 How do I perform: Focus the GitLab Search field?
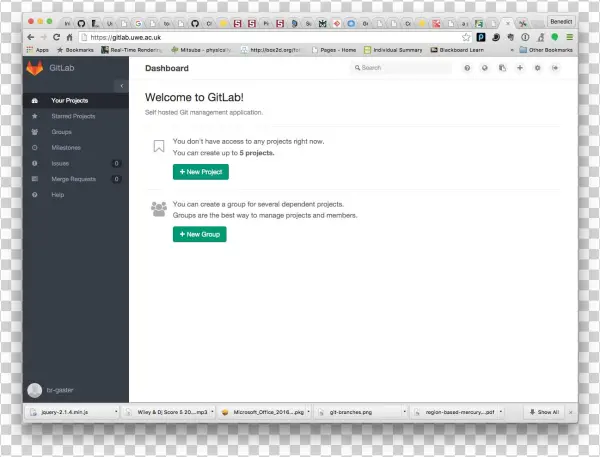401,68
